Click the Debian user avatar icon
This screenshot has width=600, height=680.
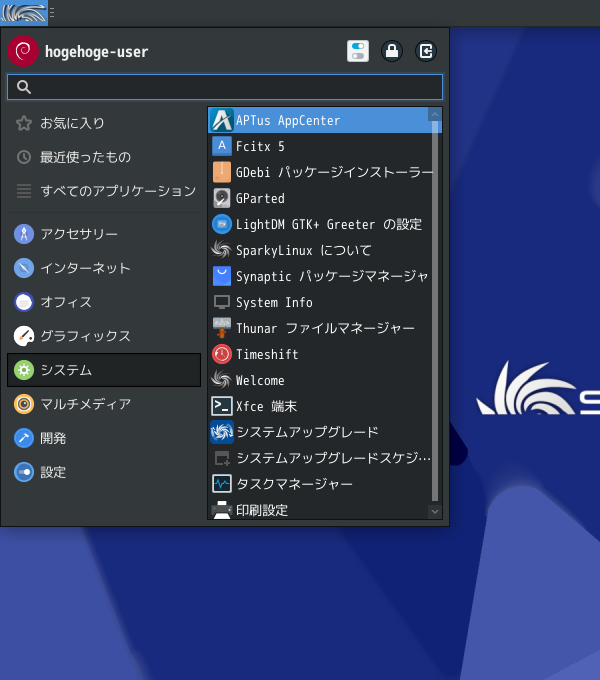23,51
